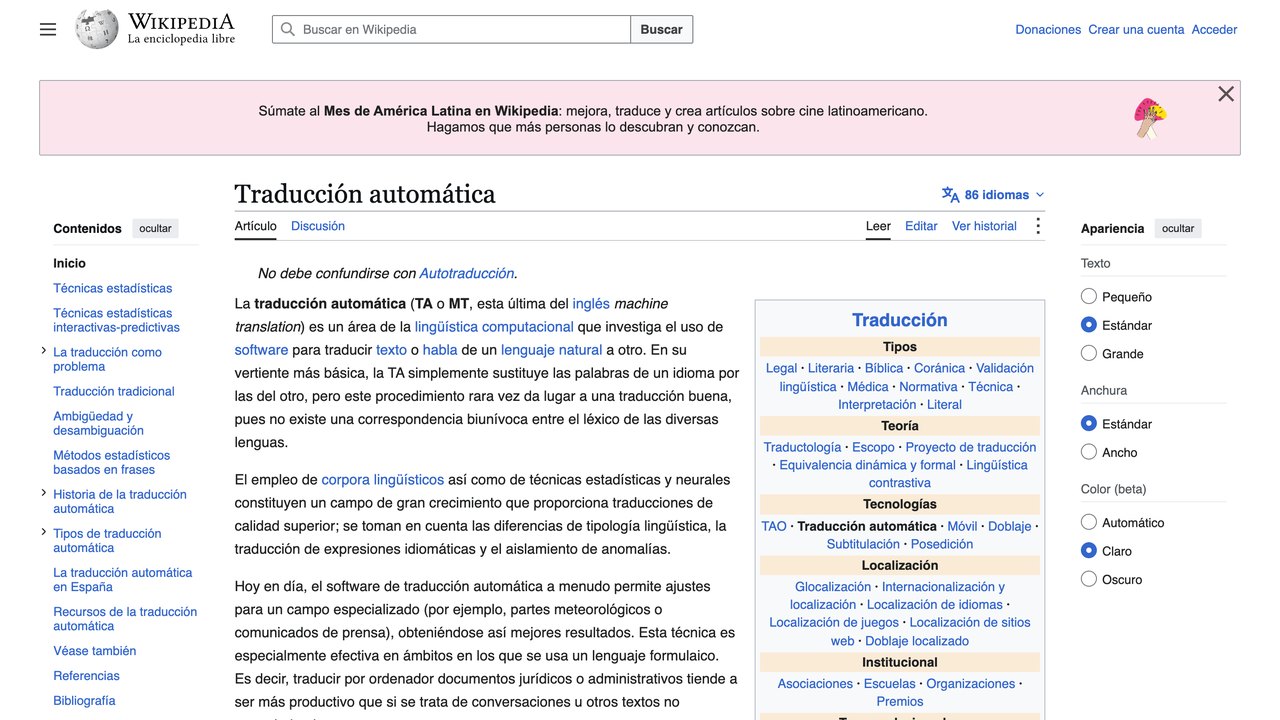Screen dimensions: 1280x720
Task: Open corpora lingüísticos link
Action: 383,479
